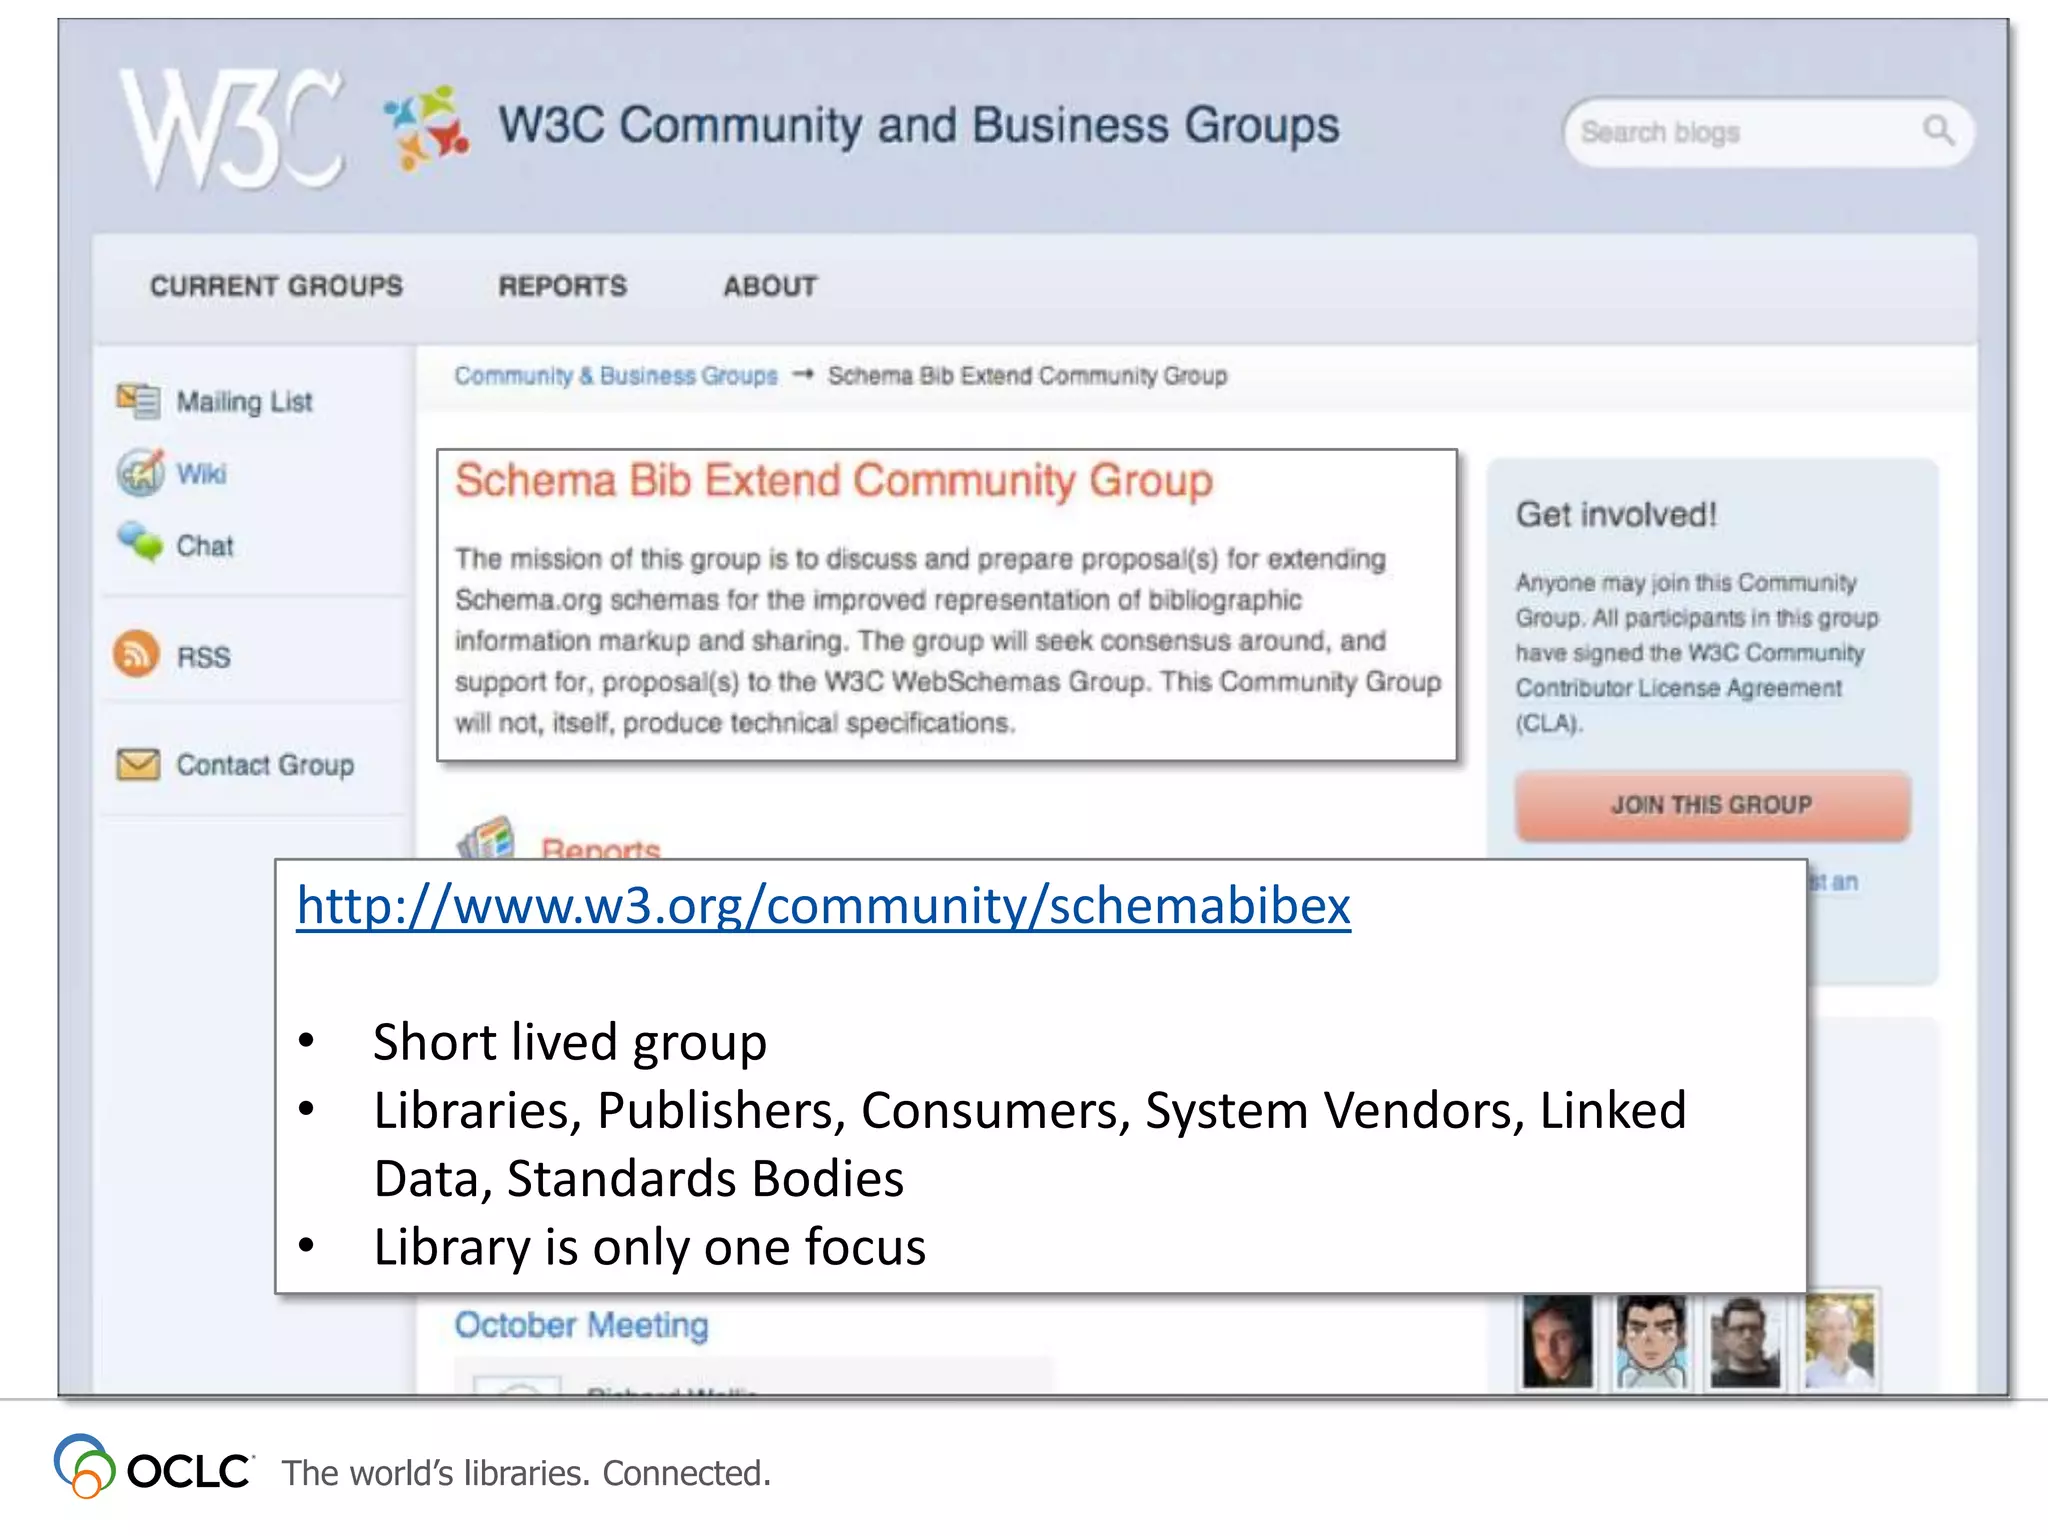Focus the Search blogs field
Image resolution: width=2048 pixels, height=1536 pixels.
pos(1768,131)
